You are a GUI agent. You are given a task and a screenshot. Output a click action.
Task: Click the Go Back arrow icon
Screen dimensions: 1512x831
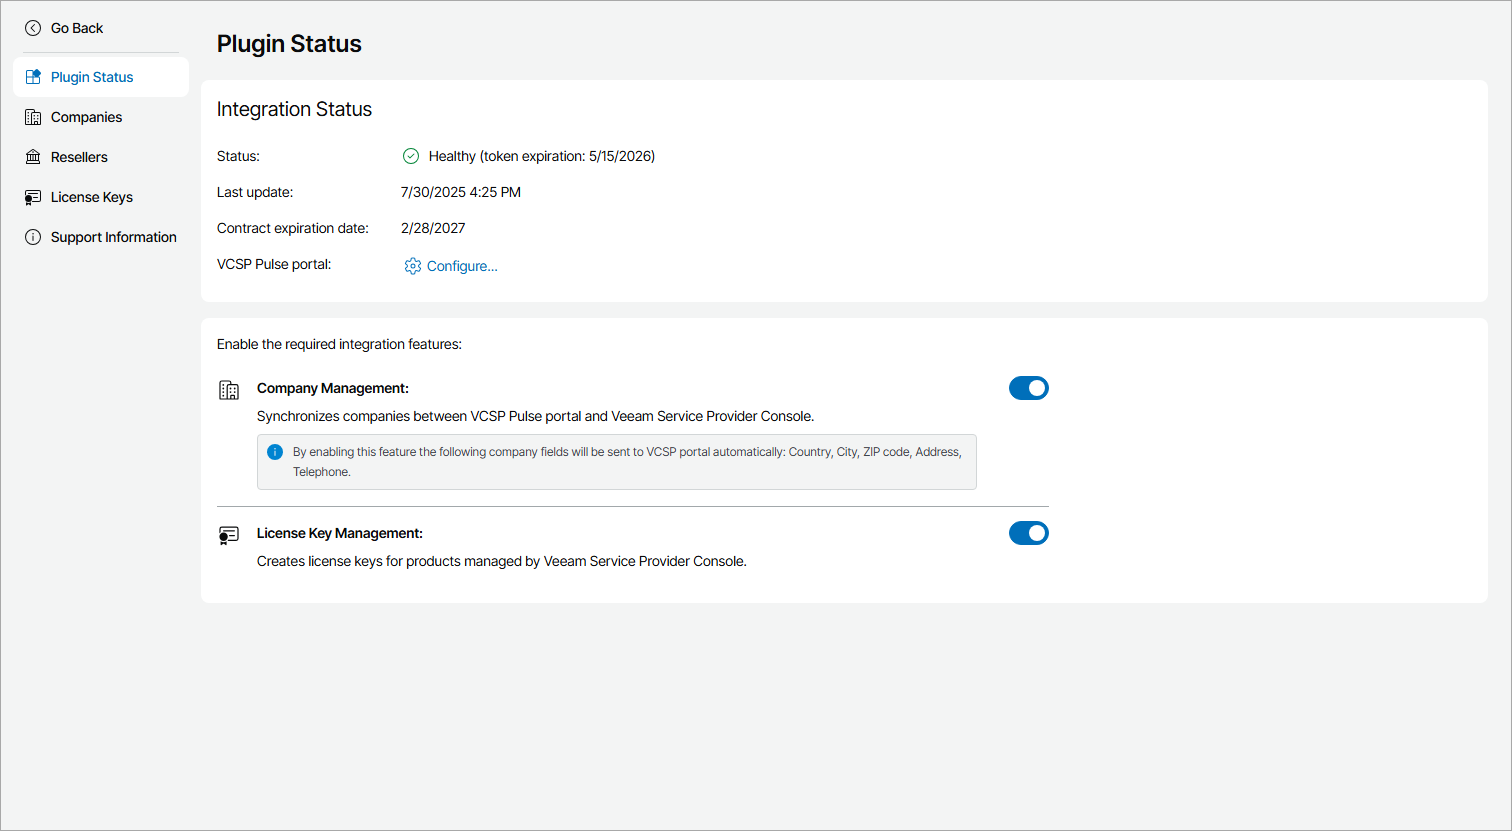[33, 28]
